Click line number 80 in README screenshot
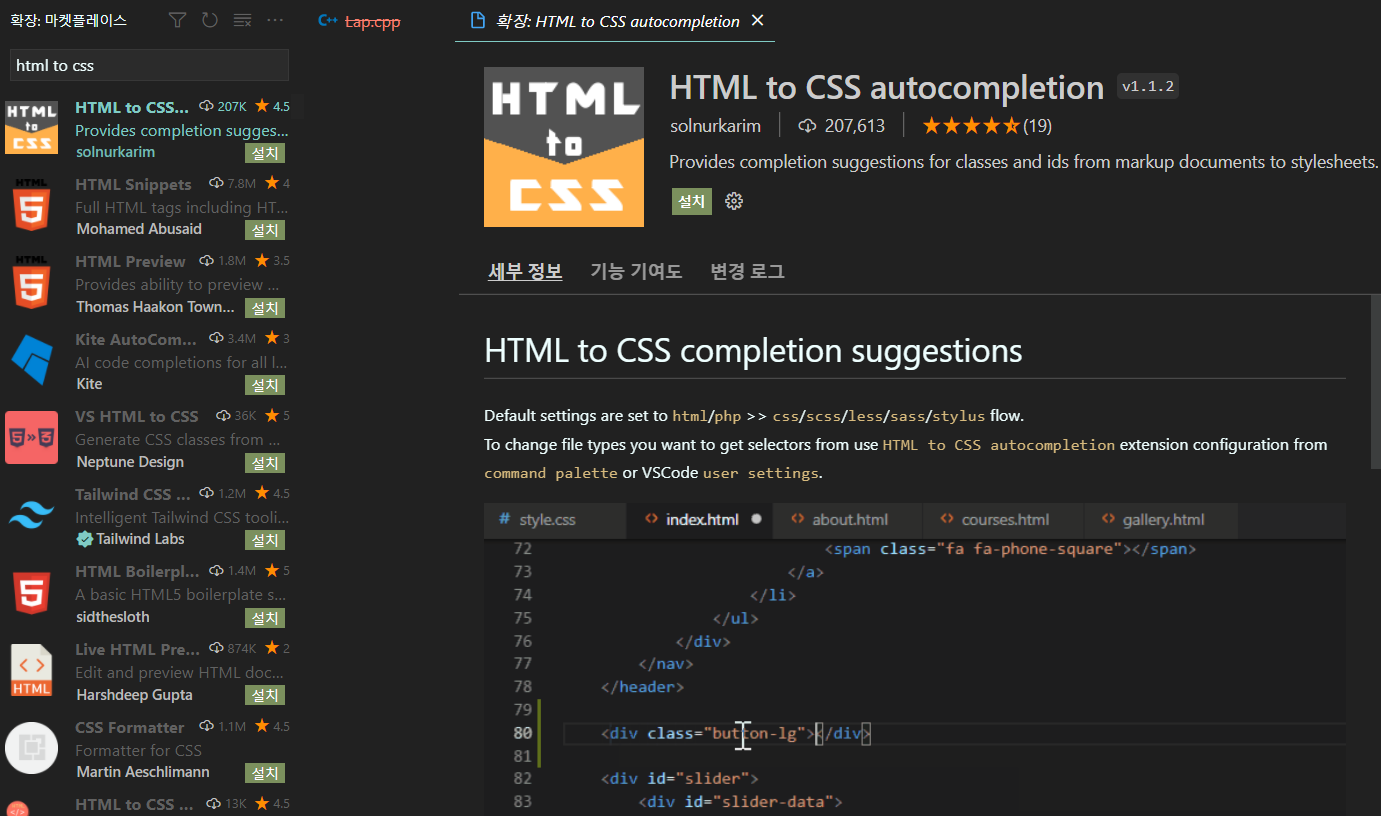Image resolution: width=1381 pixels, height=816 pixels. click(x=522, y=733)
